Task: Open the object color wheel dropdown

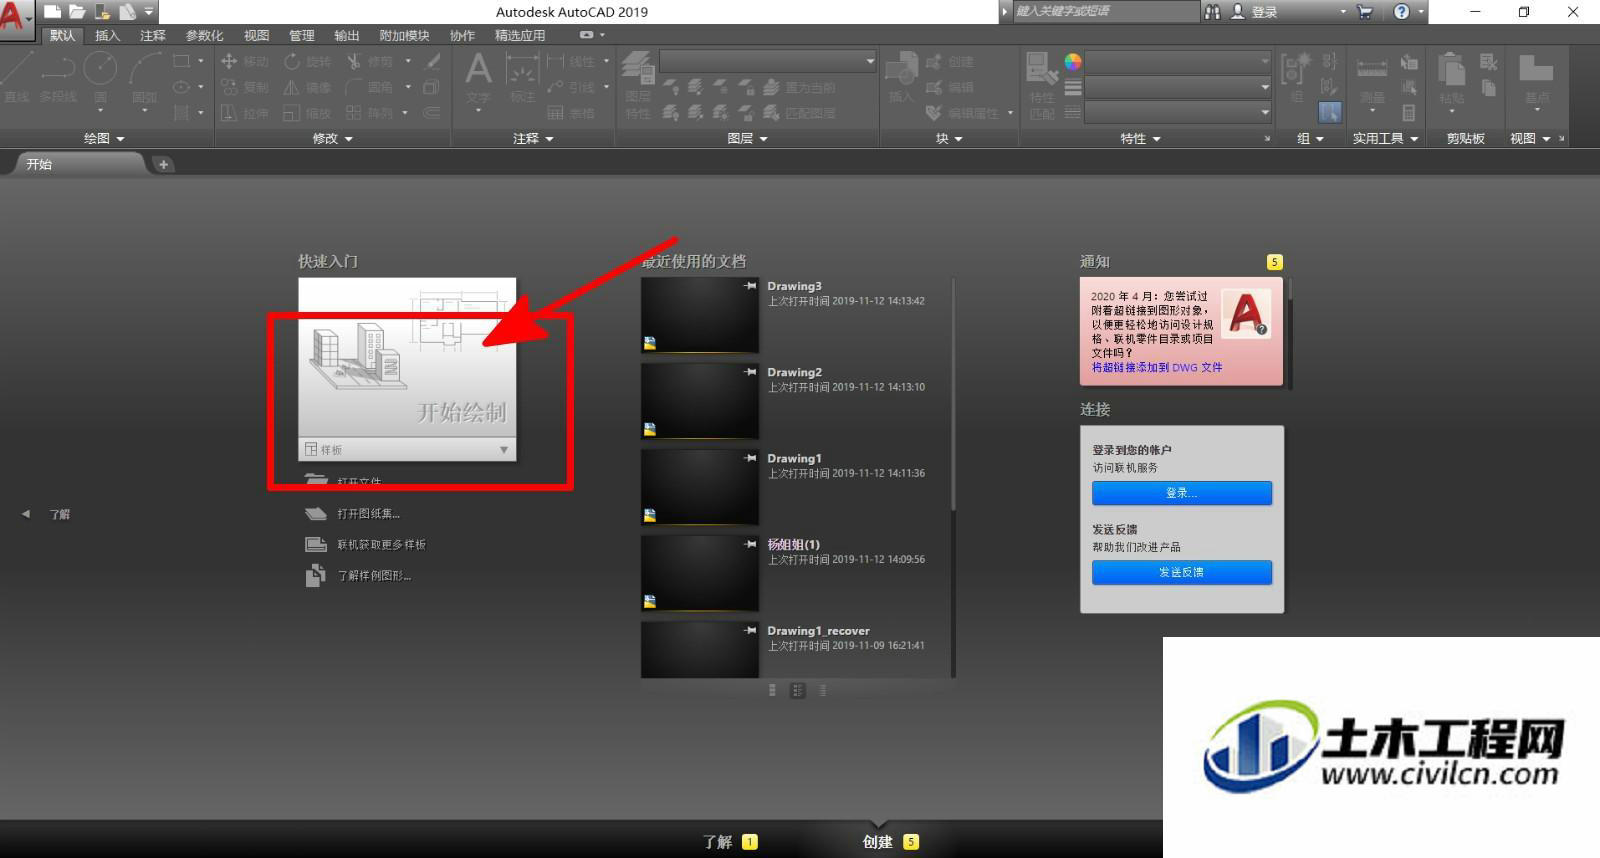Action: (x=1072, y=61)
